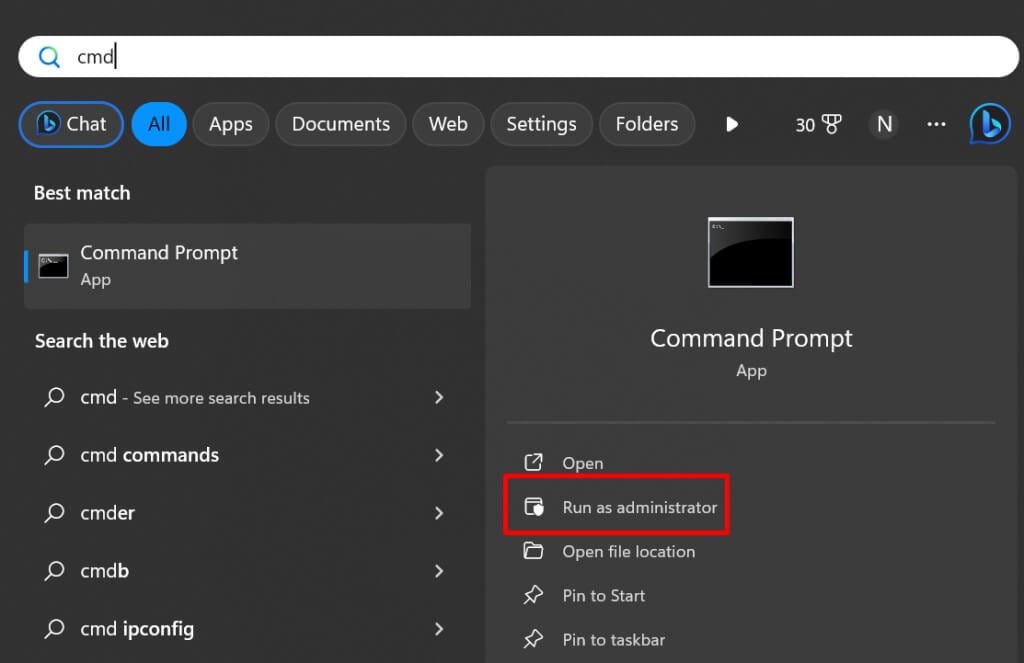Expand the cmd commands suggestion arrow
Image resolution: width=1024 pixels, height=663 pixels.
tap(438, 455)
